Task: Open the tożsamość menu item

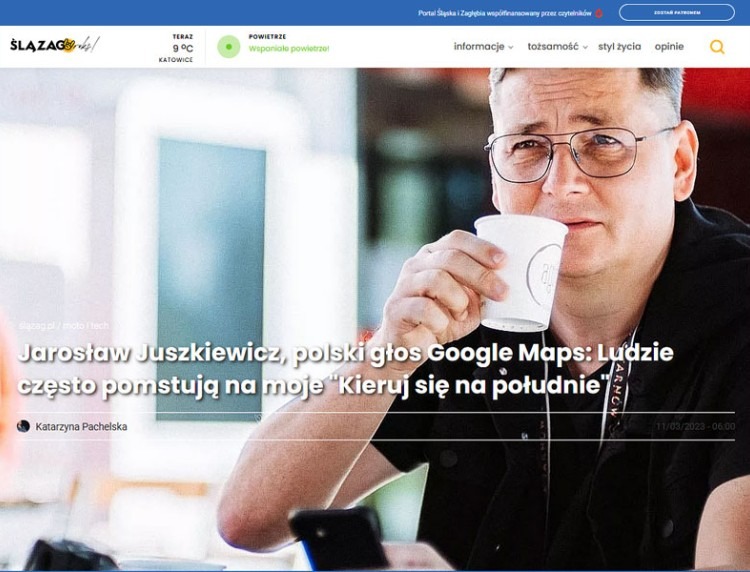Action: coord(553,46)
